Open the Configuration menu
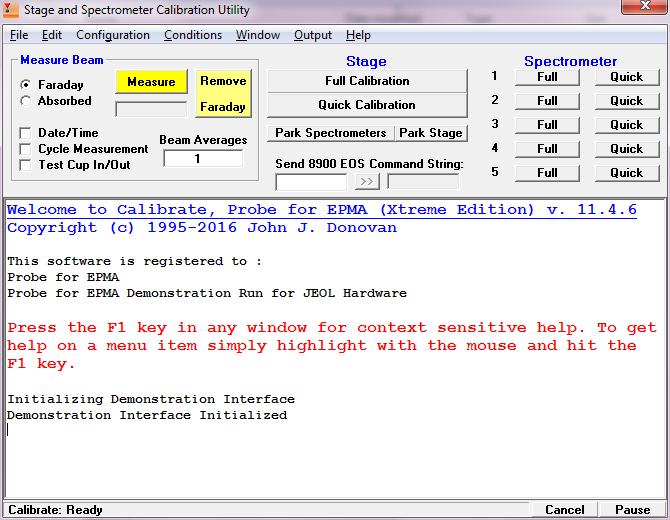Image resolution: width=670 pixels, height=520 pixels. click(x=113, y=35)
